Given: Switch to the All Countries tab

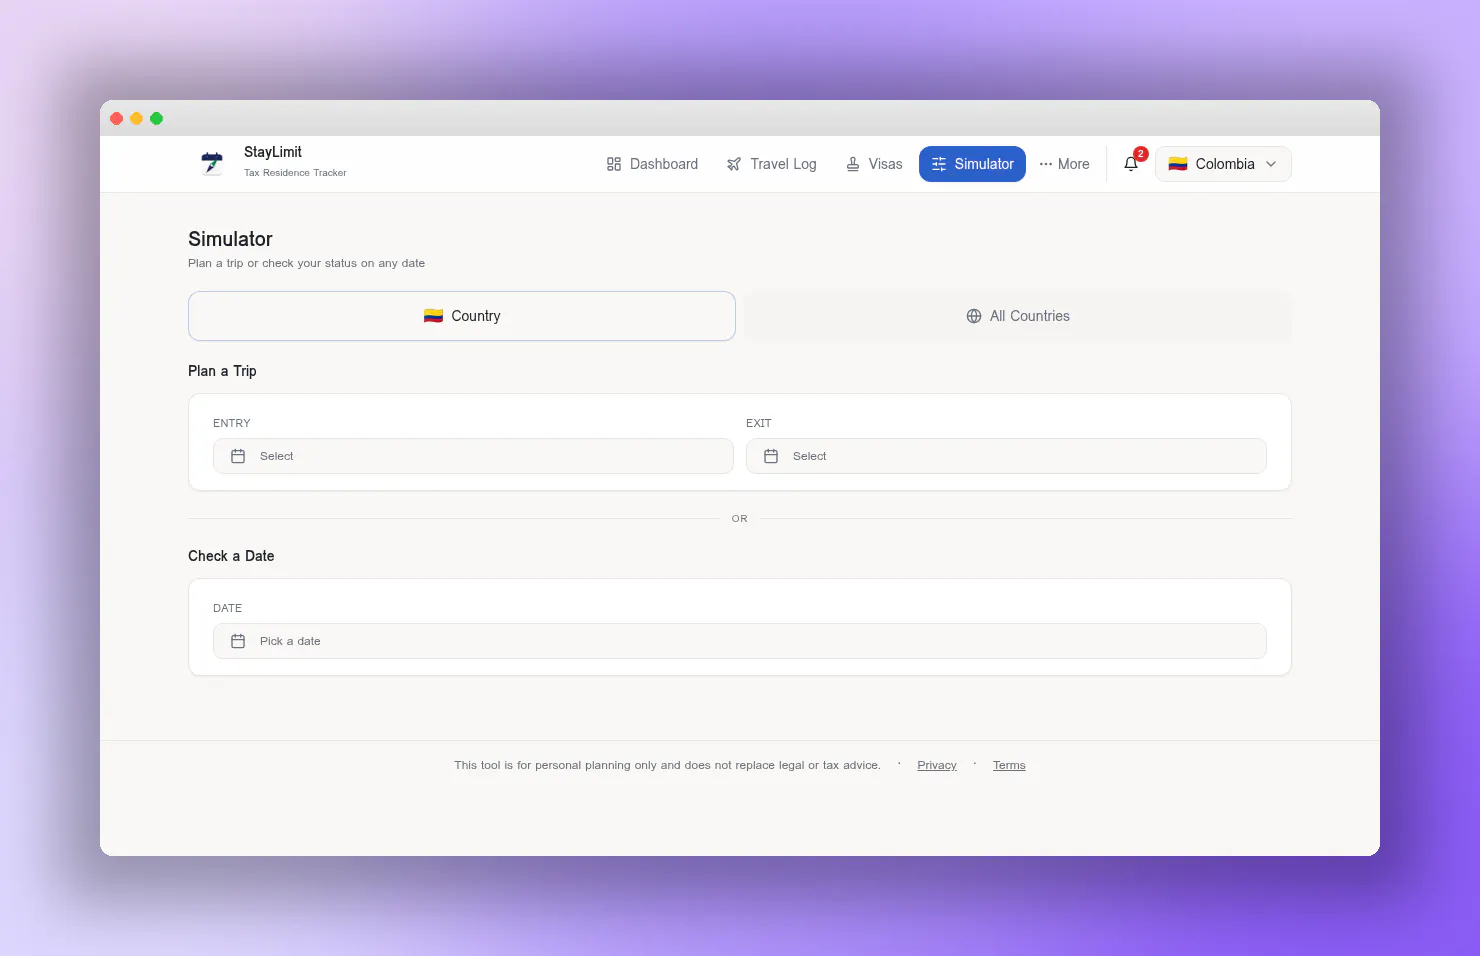Looking at the screenshot, I should (1018, 316).
